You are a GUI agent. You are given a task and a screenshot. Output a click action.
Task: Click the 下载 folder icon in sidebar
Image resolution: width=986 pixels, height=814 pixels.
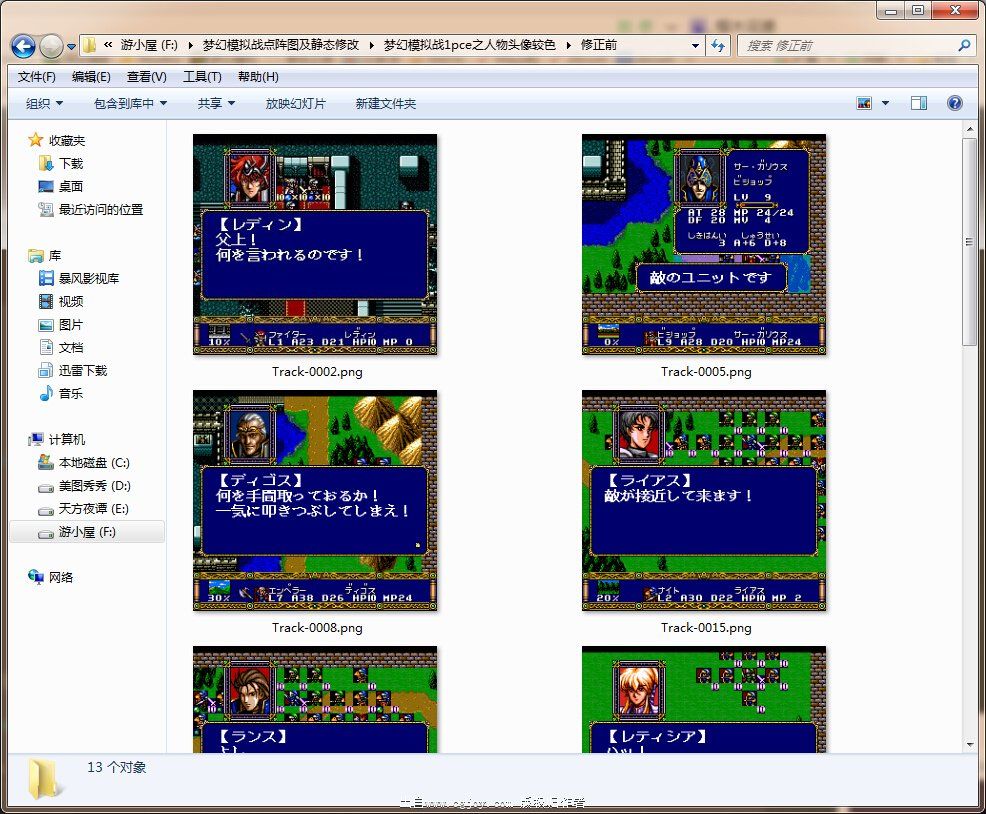[x=45, y=163]
